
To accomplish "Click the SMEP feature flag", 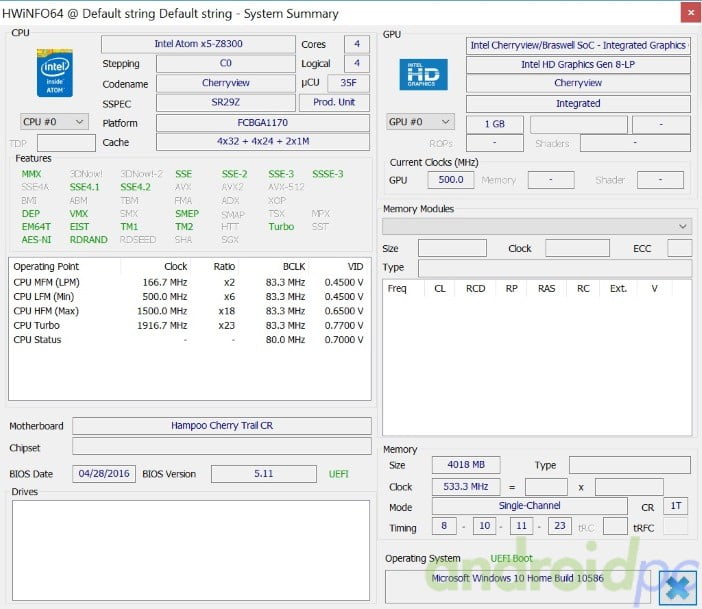I will (x=187, y=214).
